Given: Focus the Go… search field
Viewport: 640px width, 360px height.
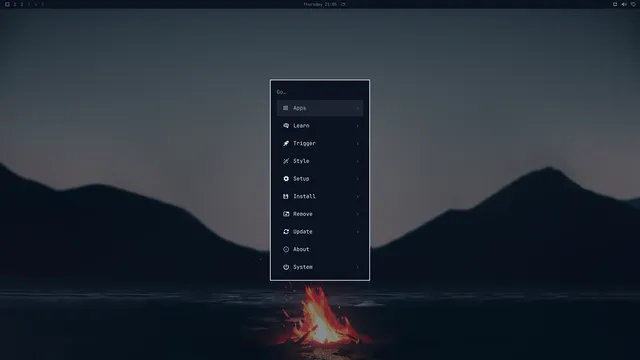Looking at the screenshot, I should [320, 92].
